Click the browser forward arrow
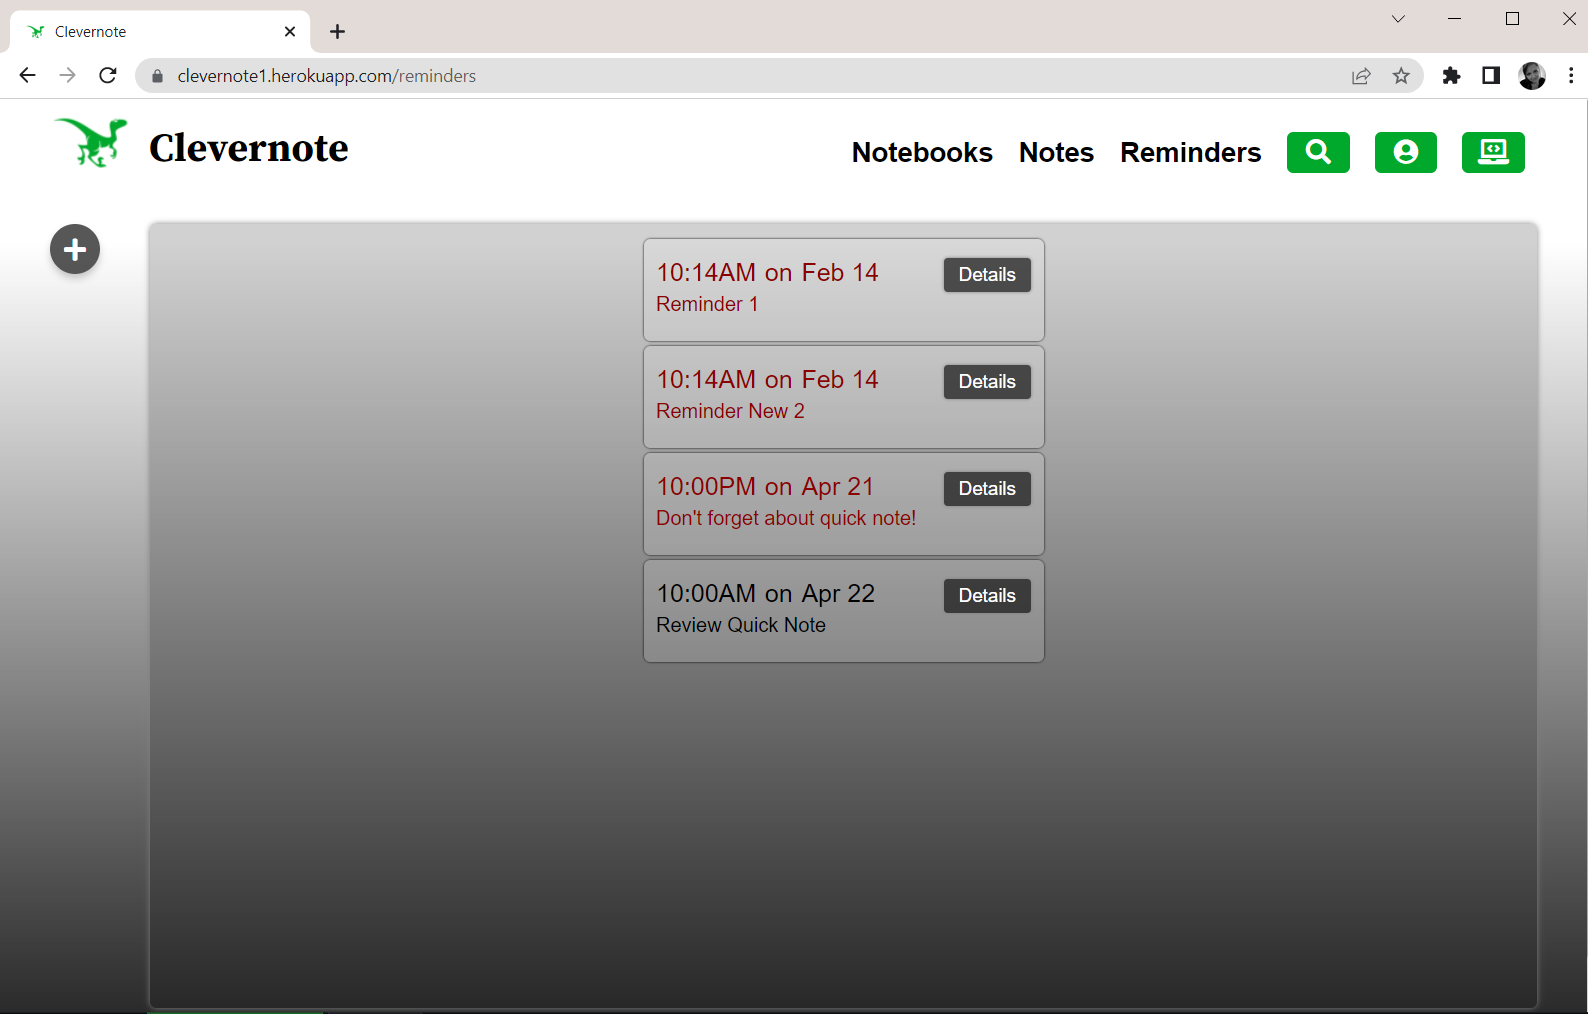The image size is (1588, 1014). click(x=67, y=75)
